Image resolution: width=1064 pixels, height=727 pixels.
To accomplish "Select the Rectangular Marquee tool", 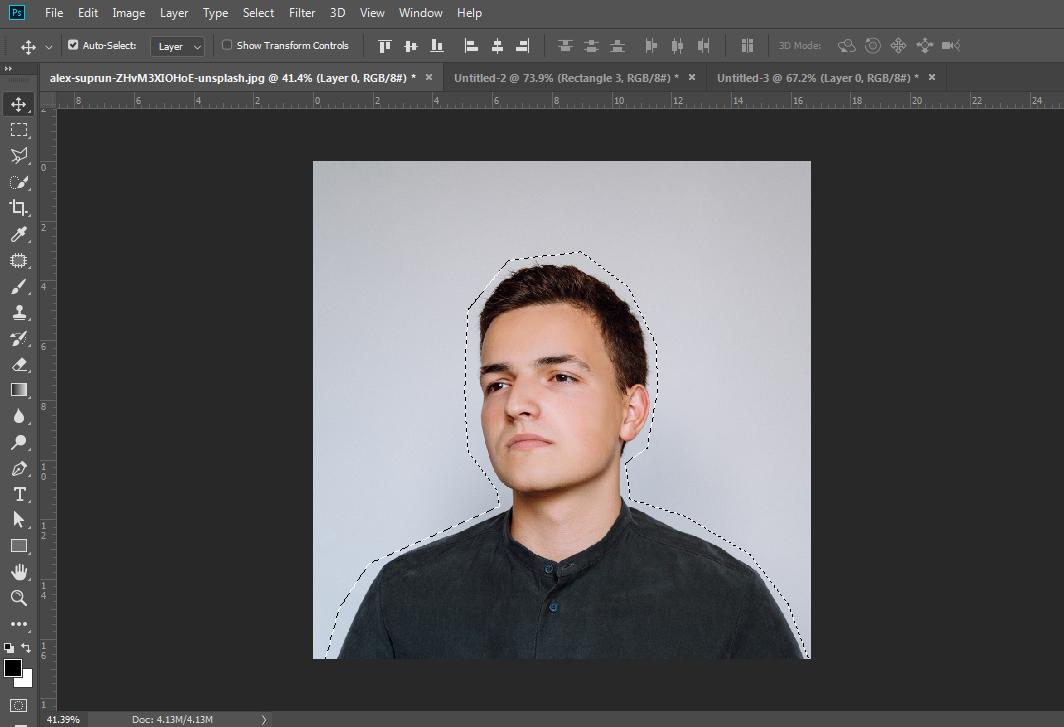I will pyautogui.click(x=20, y=129).
